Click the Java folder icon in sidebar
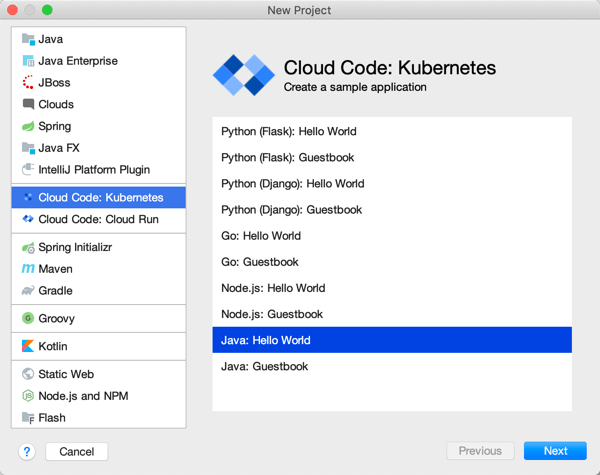This screenshot has height=475, width=600. tap(28, 39)
